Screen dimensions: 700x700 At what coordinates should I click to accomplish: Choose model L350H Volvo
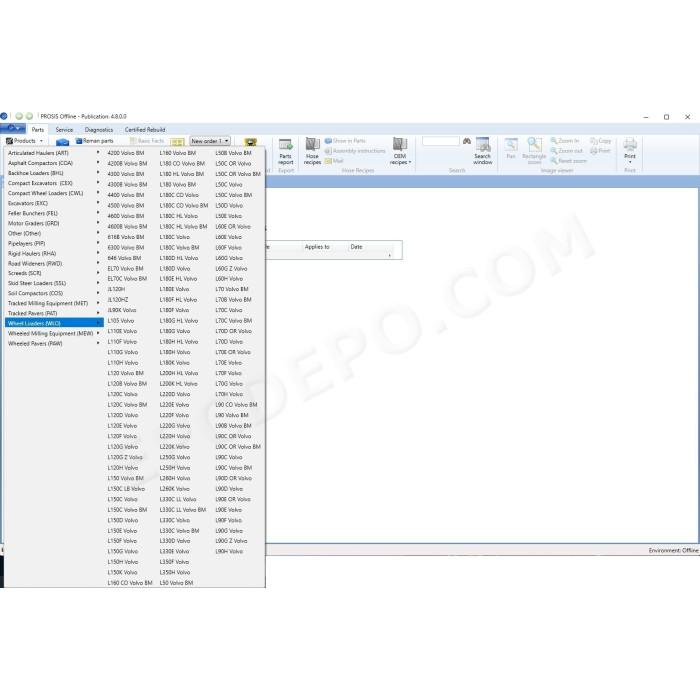175,572
